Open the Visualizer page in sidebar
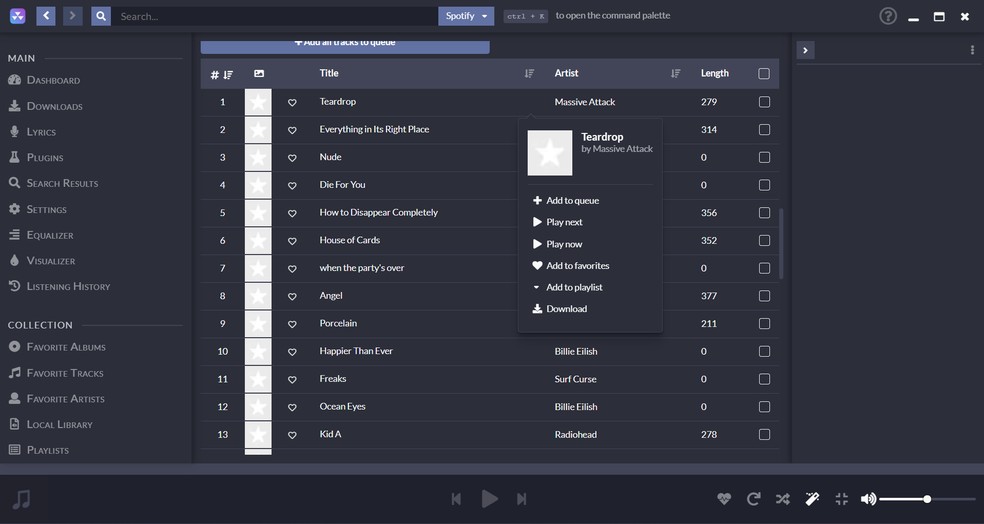 coord(51,261)
